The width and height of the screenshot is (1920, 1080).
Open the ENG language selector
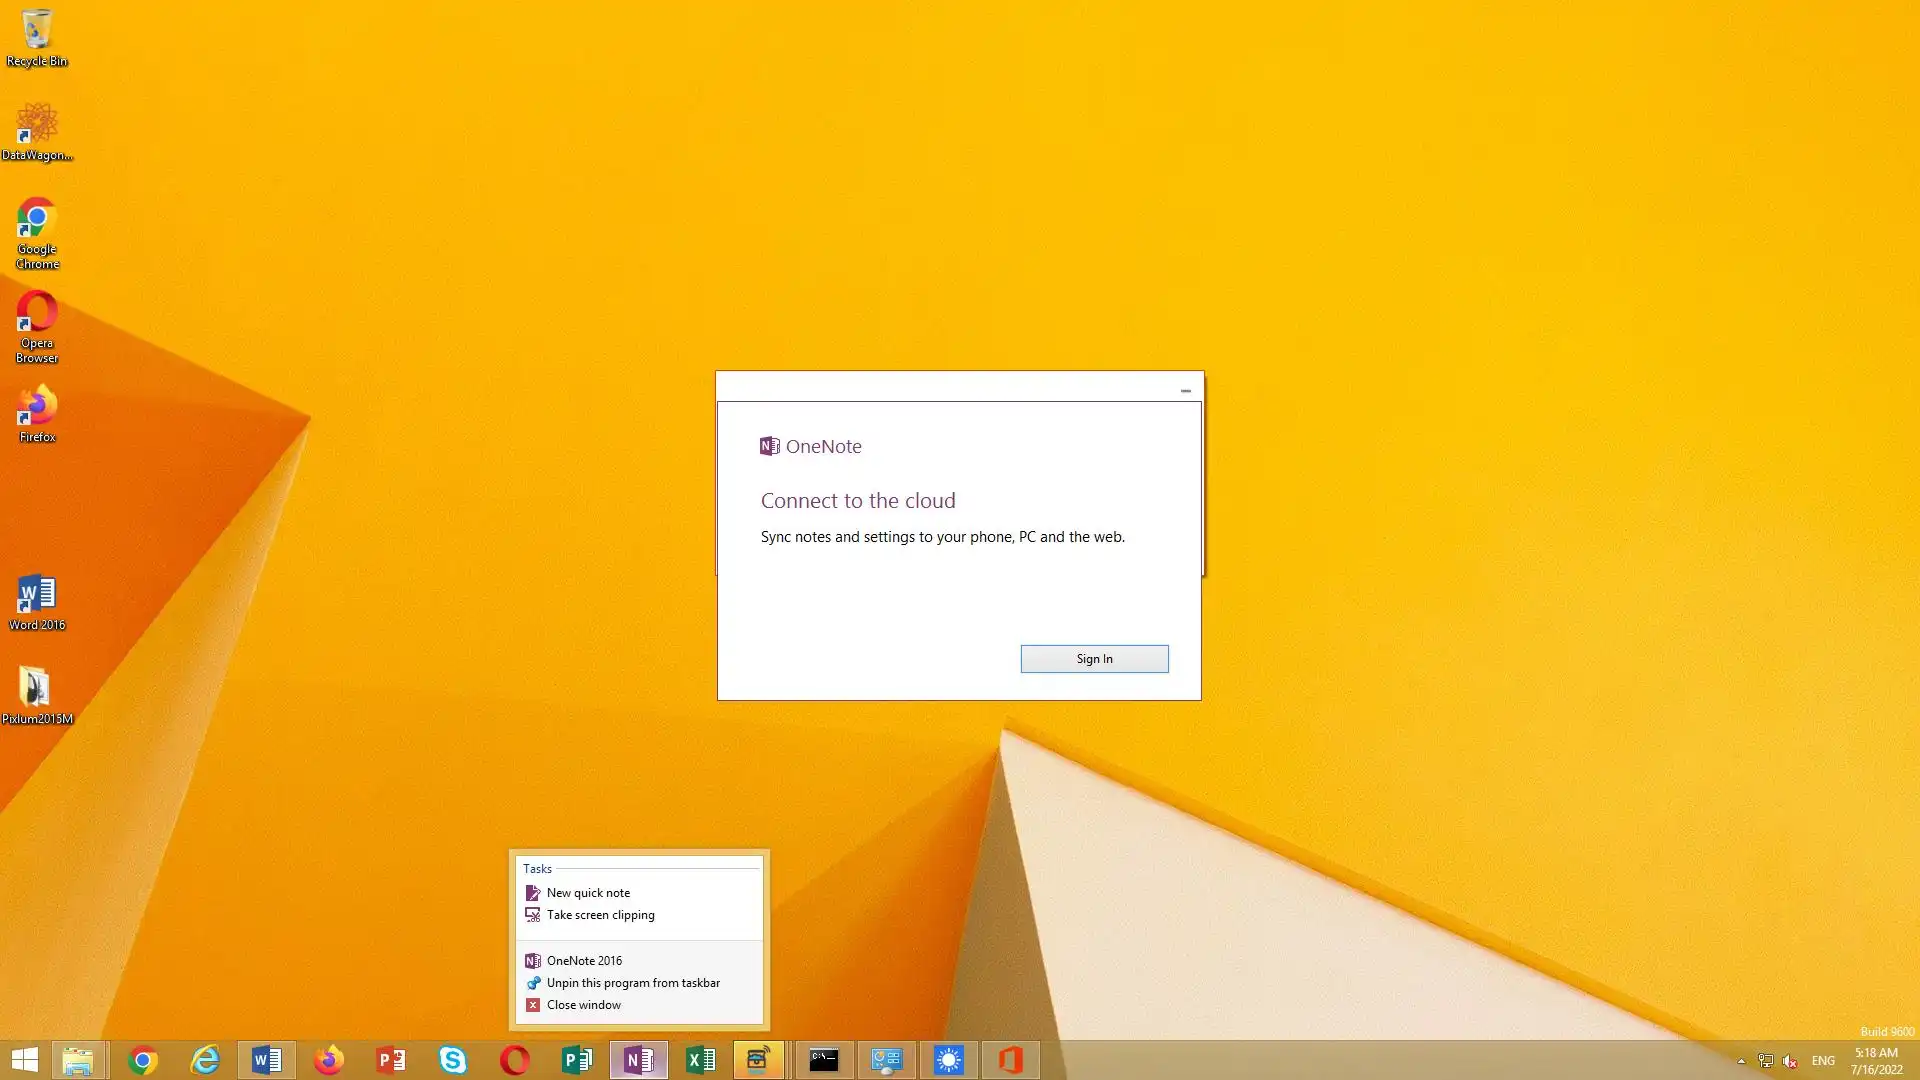pos(1823,1061)
